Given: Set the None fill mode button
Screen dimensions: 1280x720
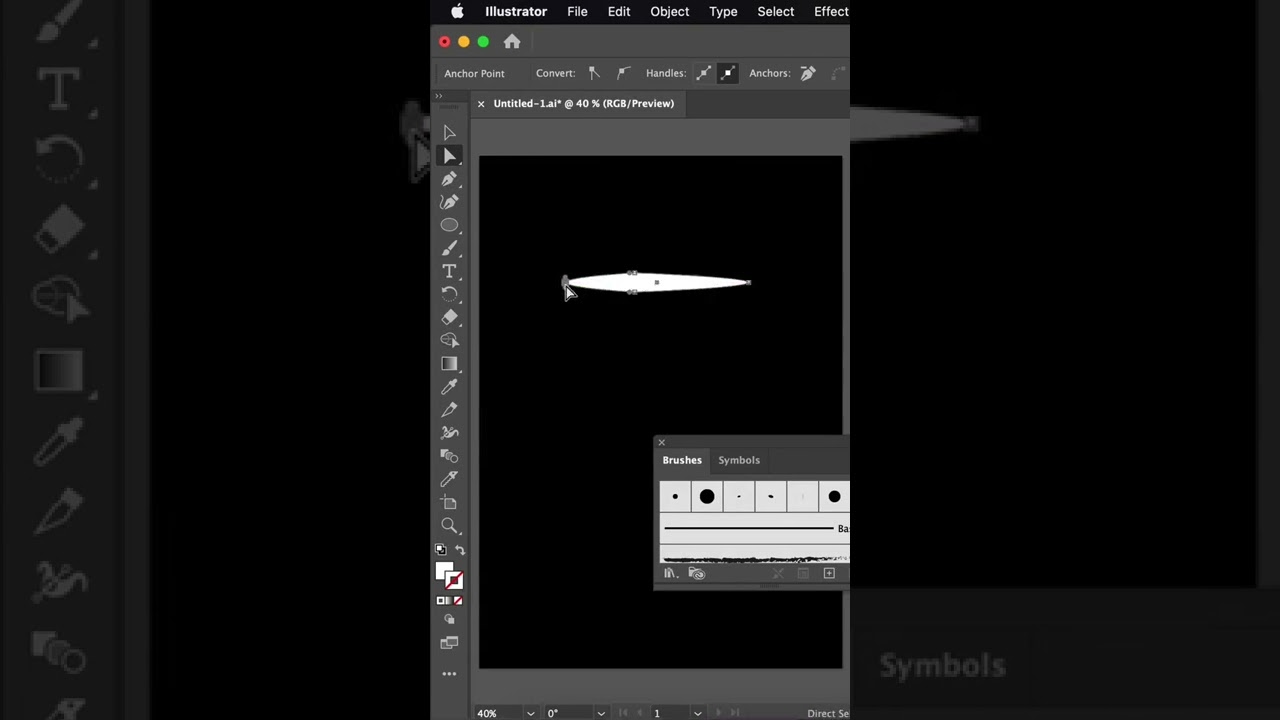Looking at the screenshot, I should (x=458, y=601).
